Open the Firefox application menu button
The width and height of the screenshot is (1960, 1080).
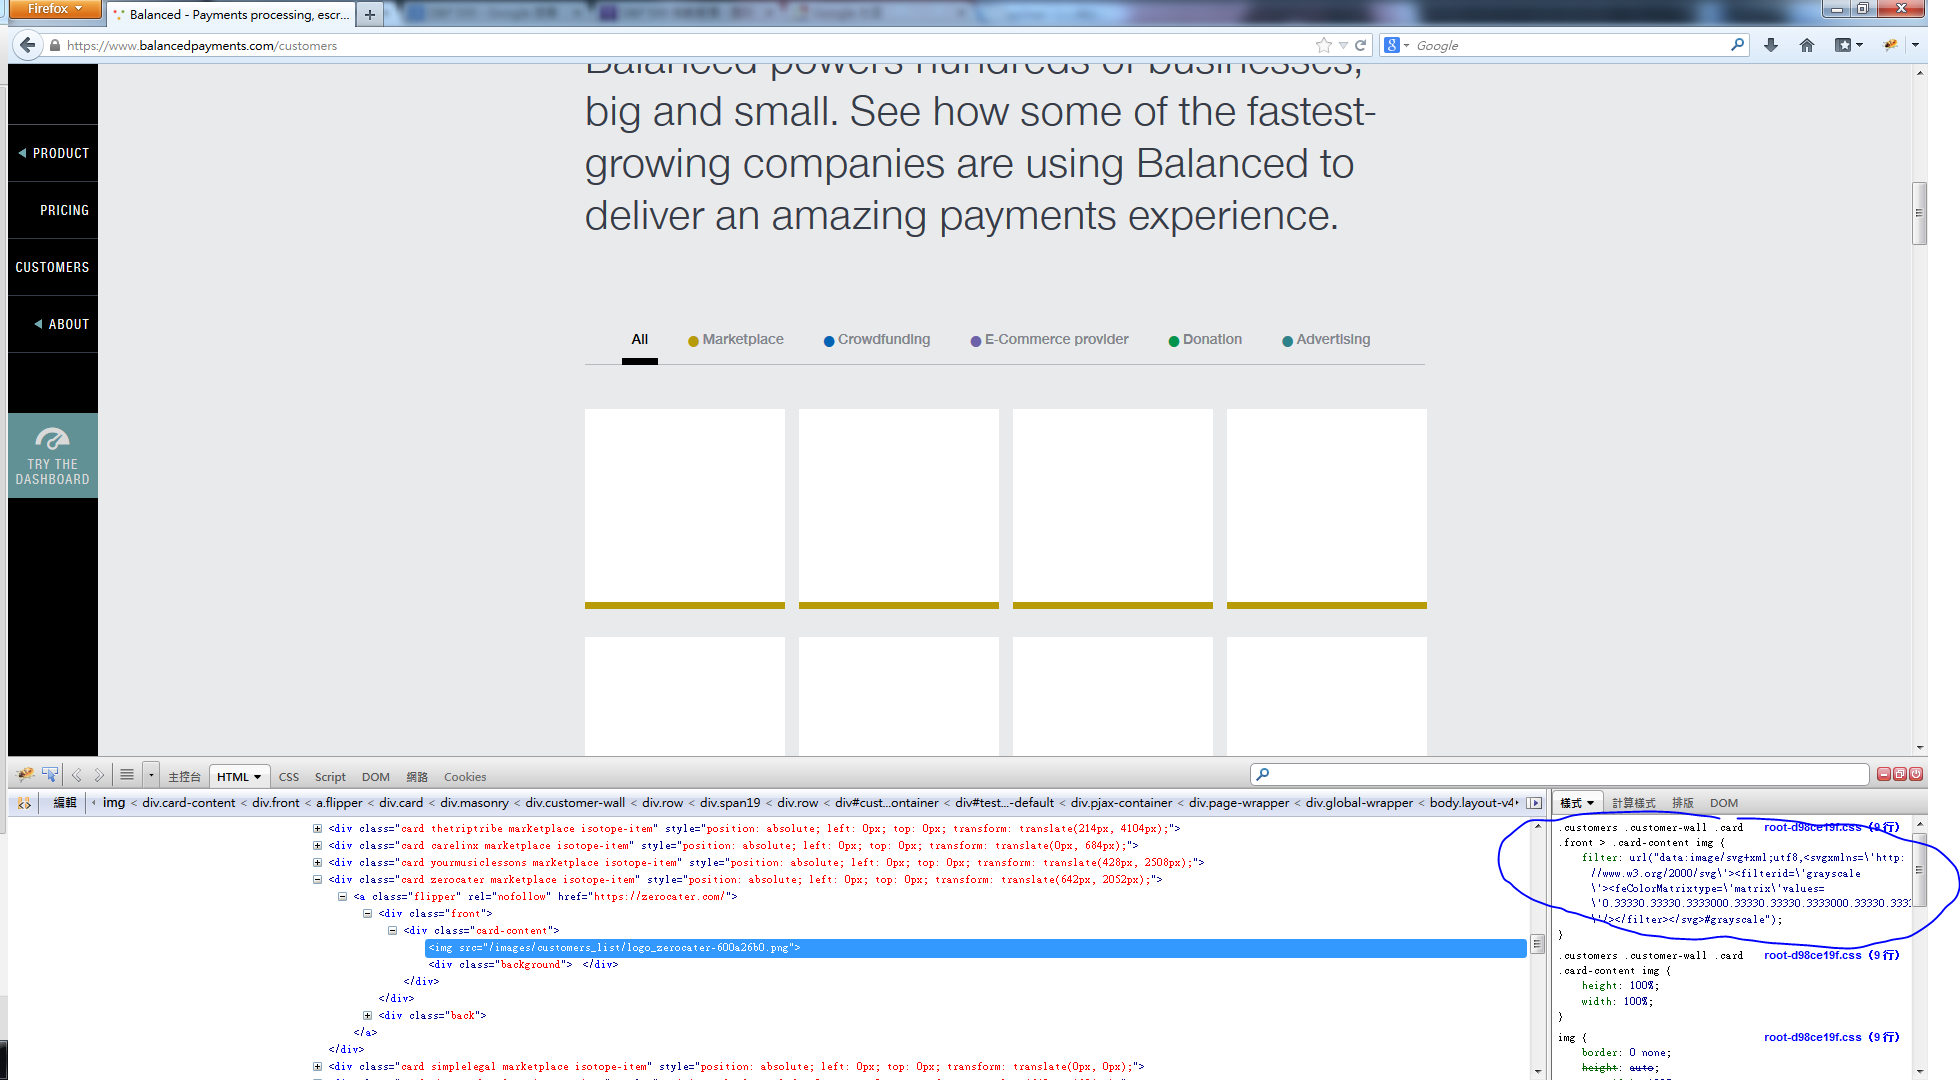coord(54,9)
